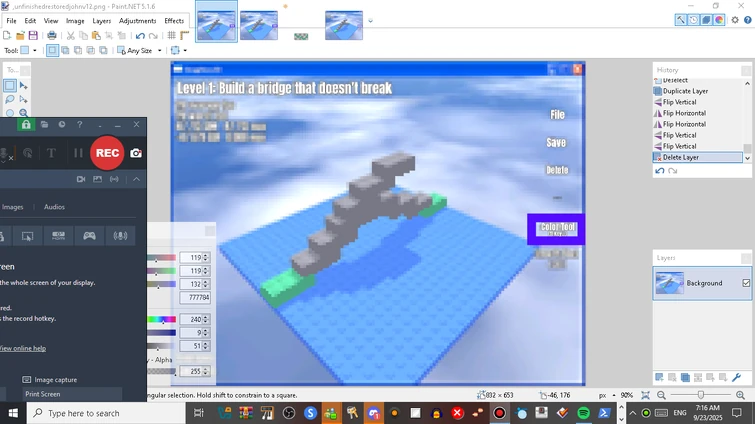Toggle the History window icon
Image resolution: width=755 pixels, height=424 pixels.
coord(693,20)
